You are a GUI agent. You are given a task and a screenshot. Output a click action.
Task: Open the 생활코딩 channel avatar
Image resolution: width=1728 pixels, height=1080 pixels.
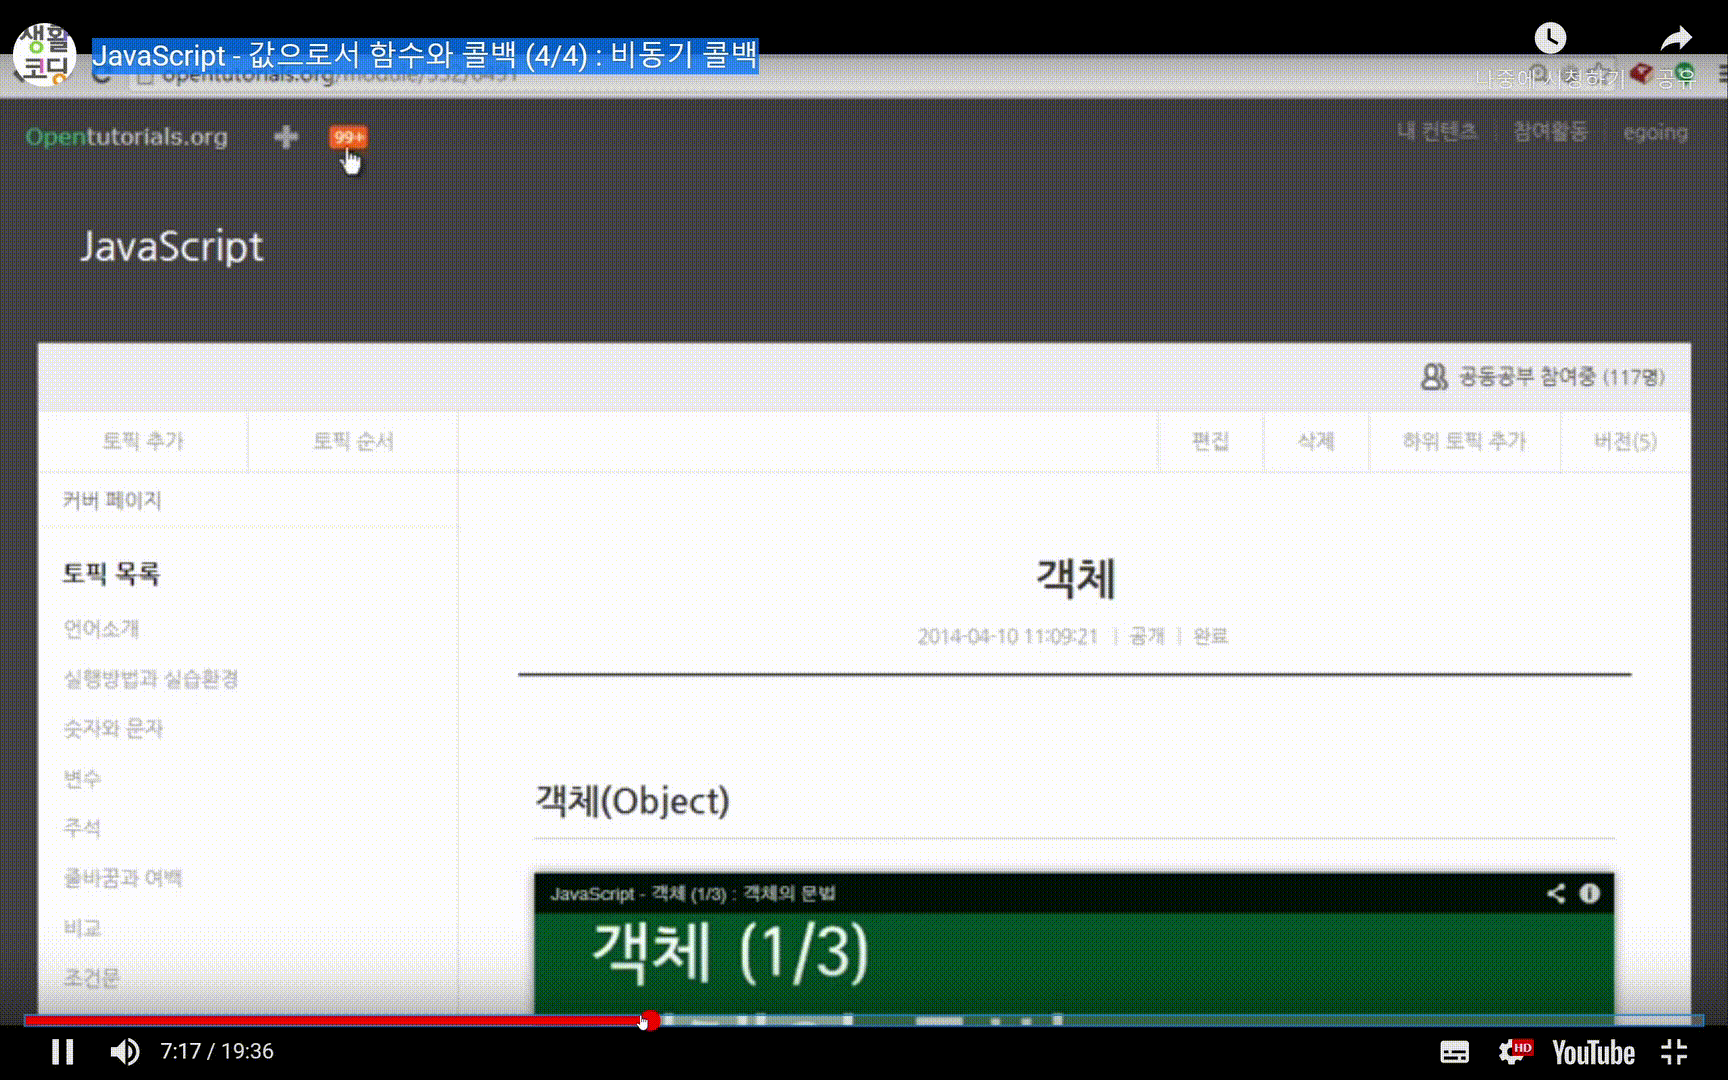[44, 54]
